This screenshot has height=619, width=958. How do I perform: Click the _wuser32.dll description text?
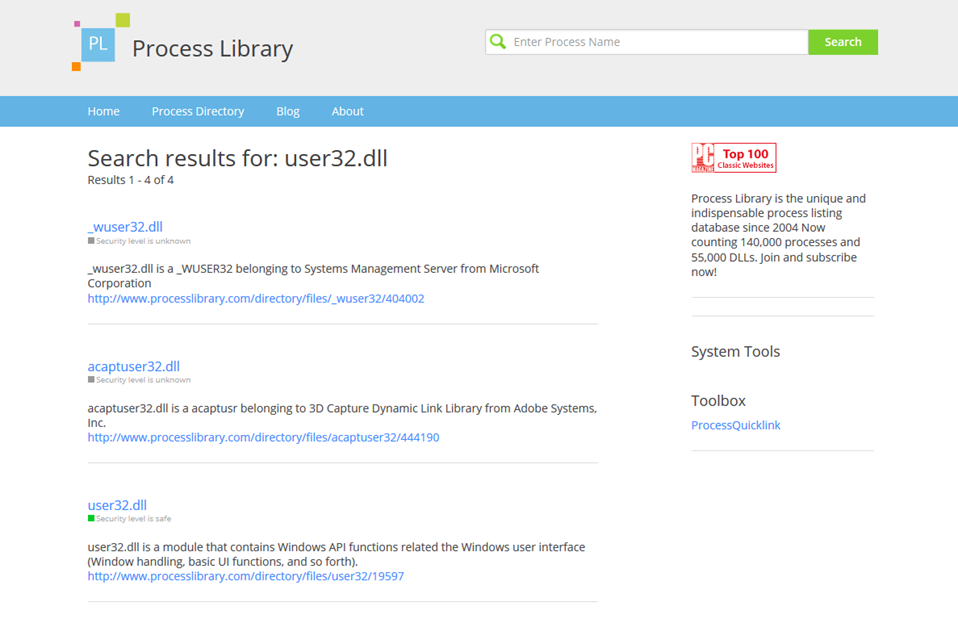[313, 276]
